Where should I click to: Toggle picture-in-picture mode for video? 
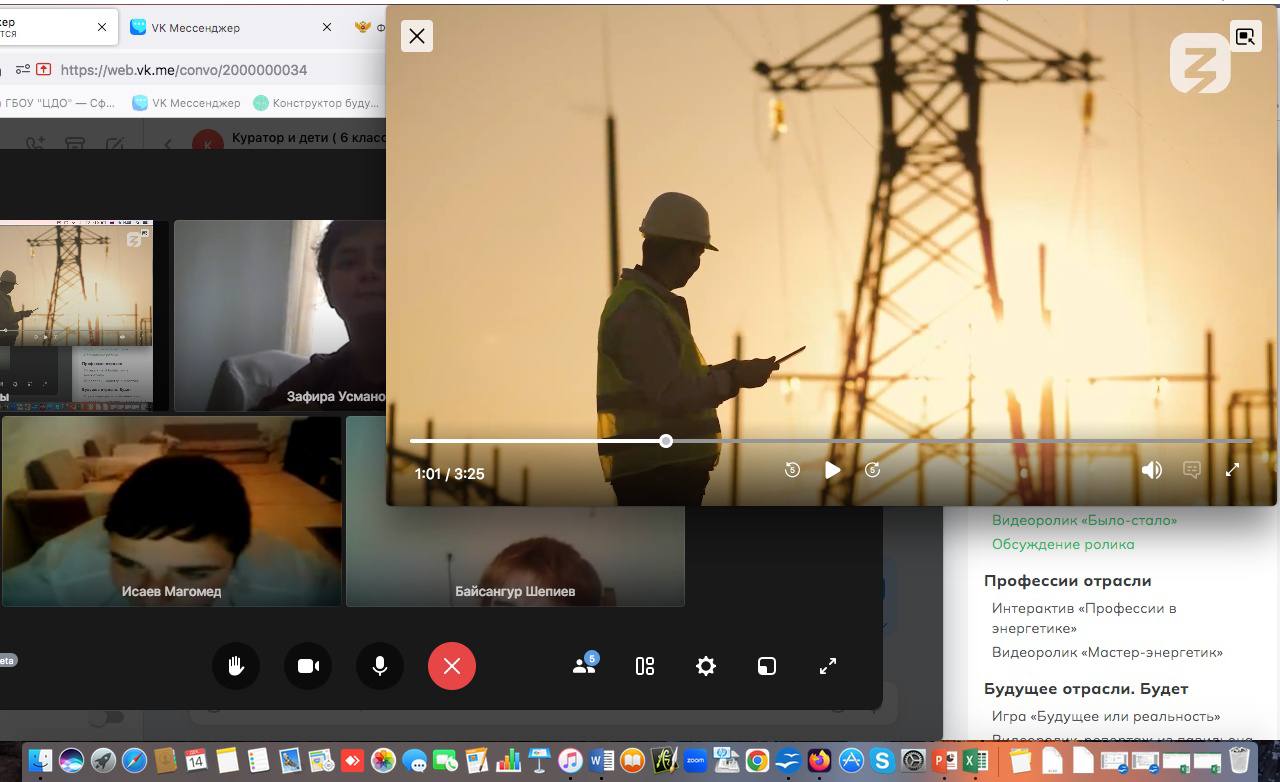tap(1245, 37)
